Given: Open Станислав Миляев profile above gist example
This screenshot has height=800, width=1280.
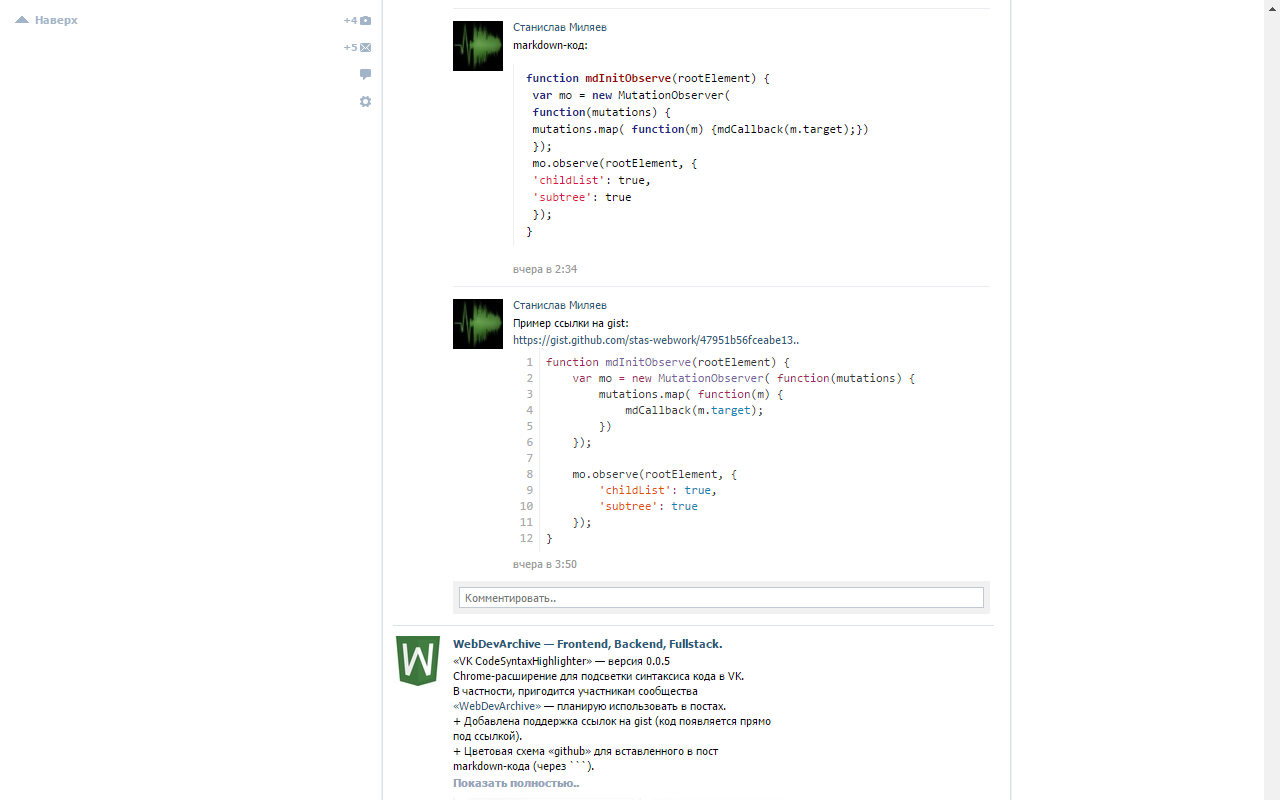Looking at the screenshot, I should 559,305.
